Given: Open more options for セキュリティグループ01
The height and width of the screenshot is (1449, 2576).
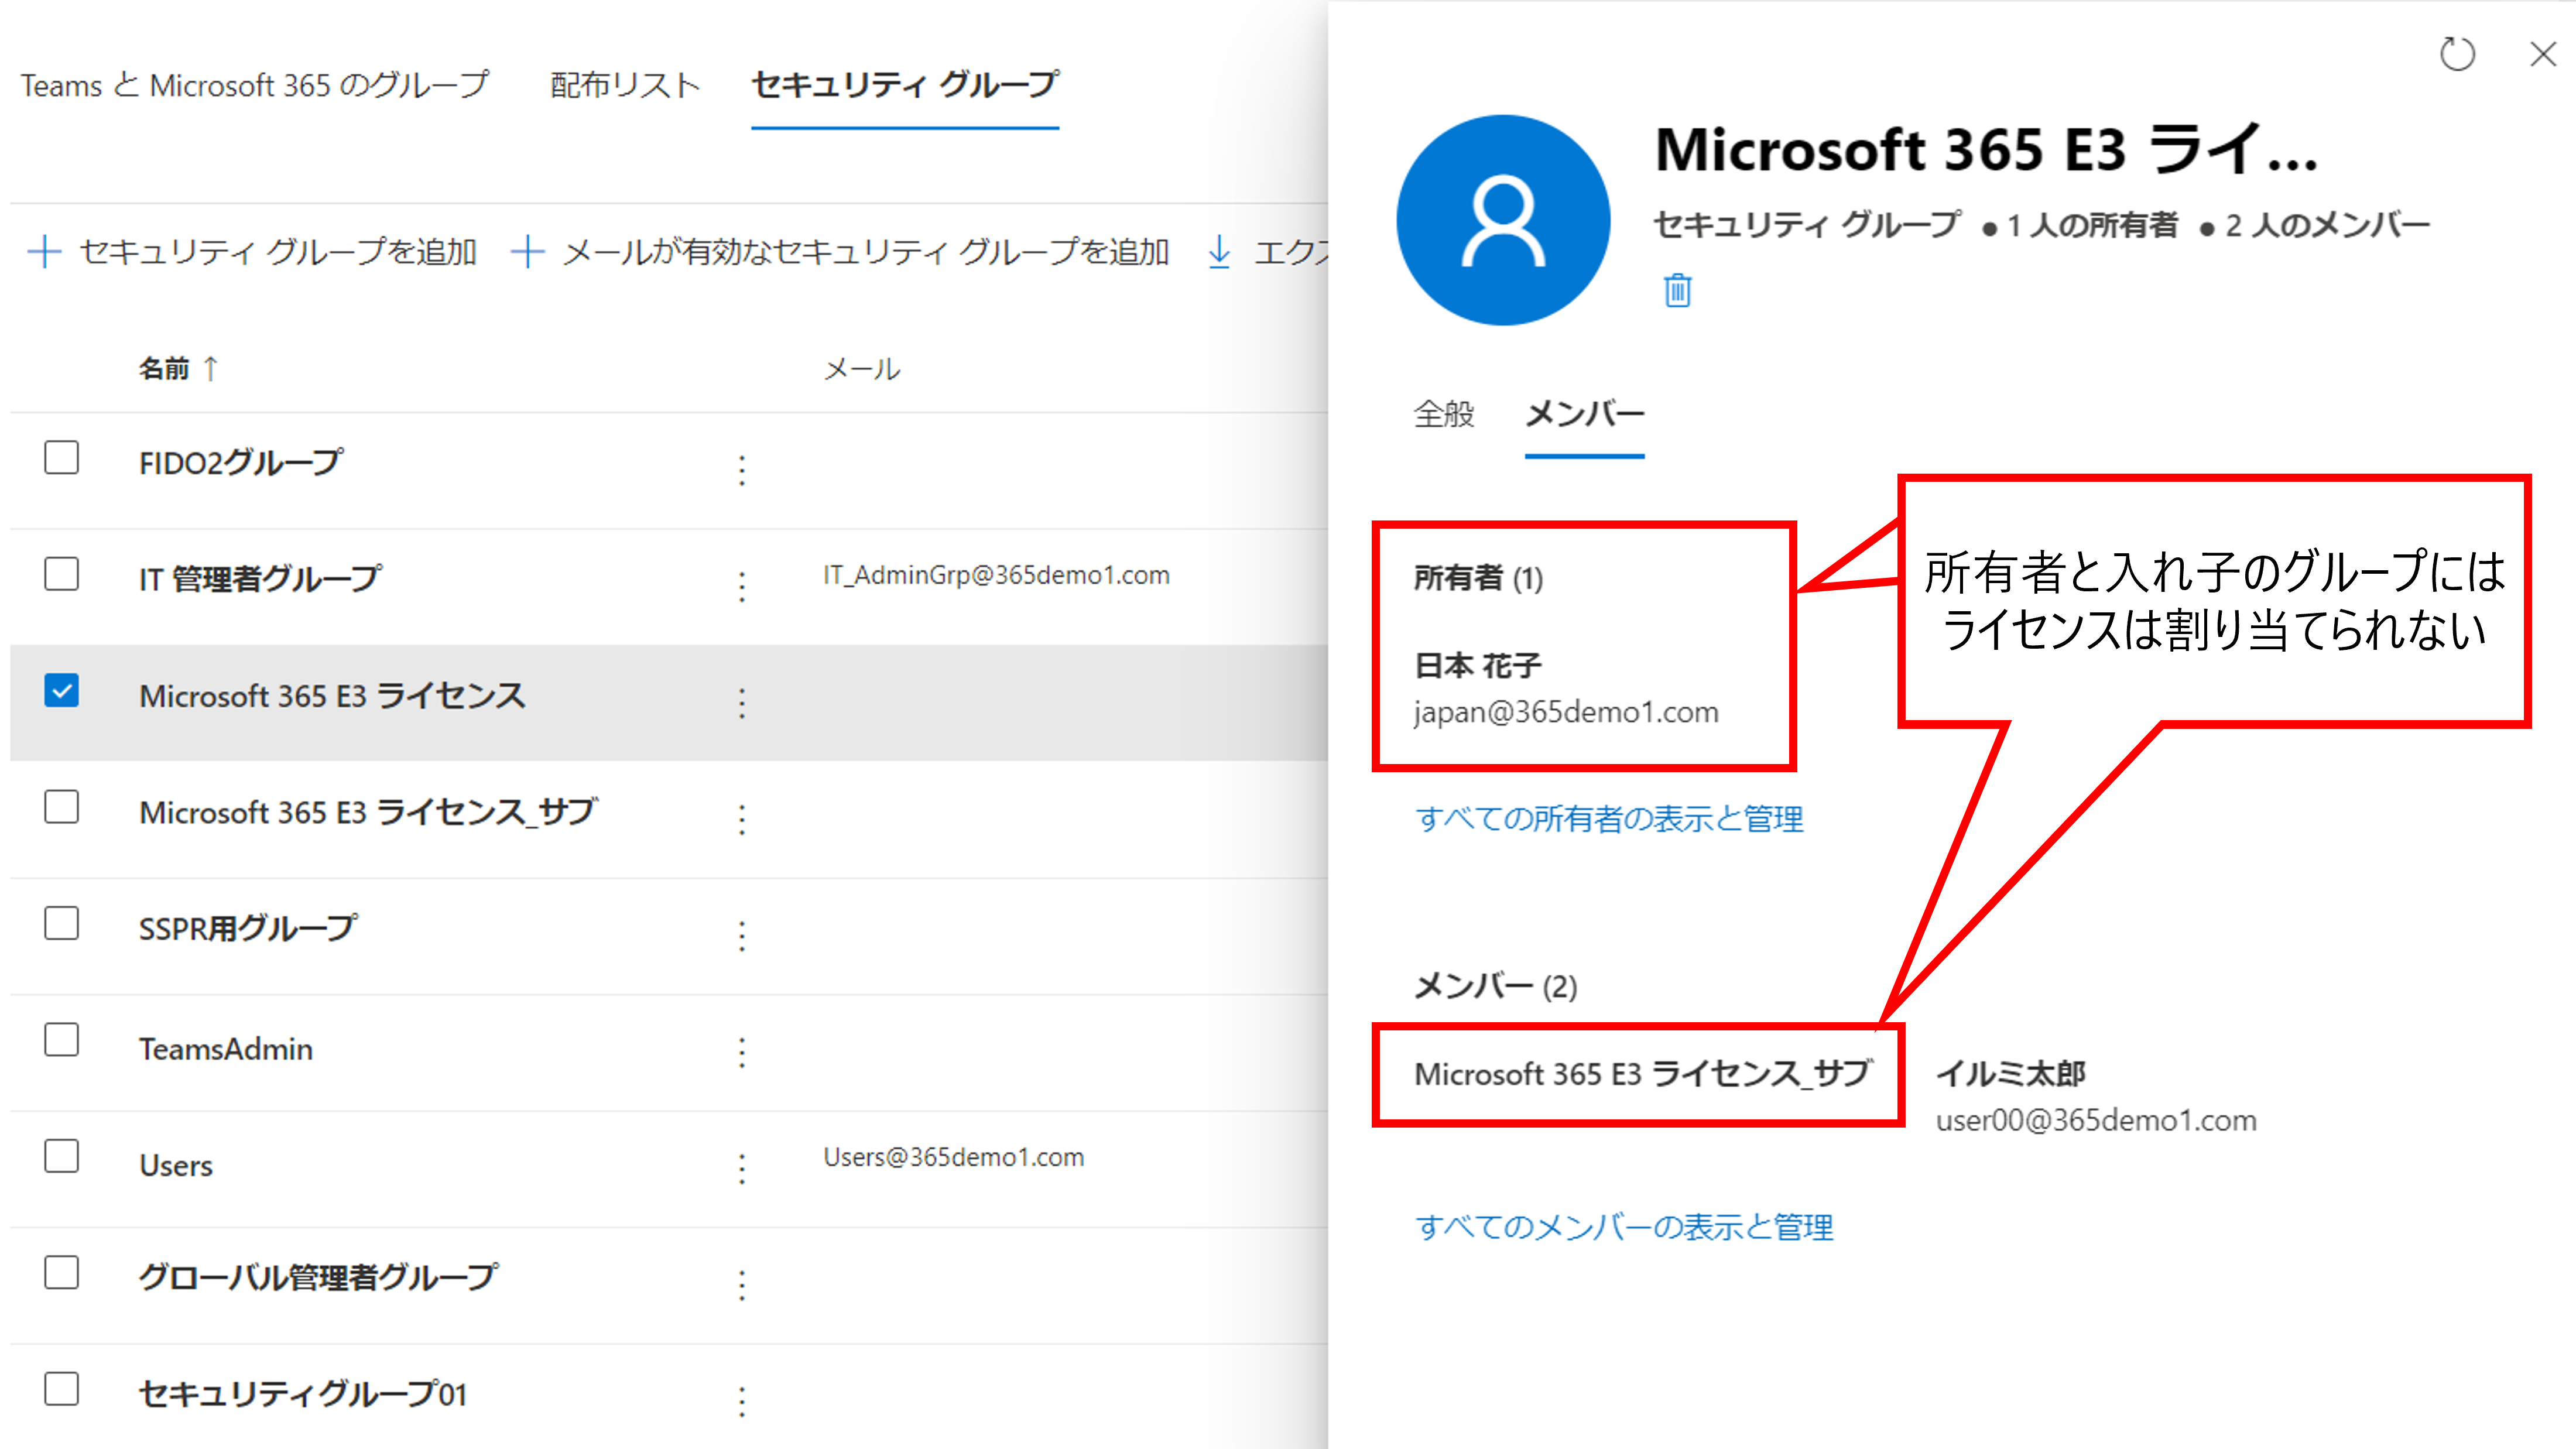Looking at the screenshot, I should point(742,1401).
